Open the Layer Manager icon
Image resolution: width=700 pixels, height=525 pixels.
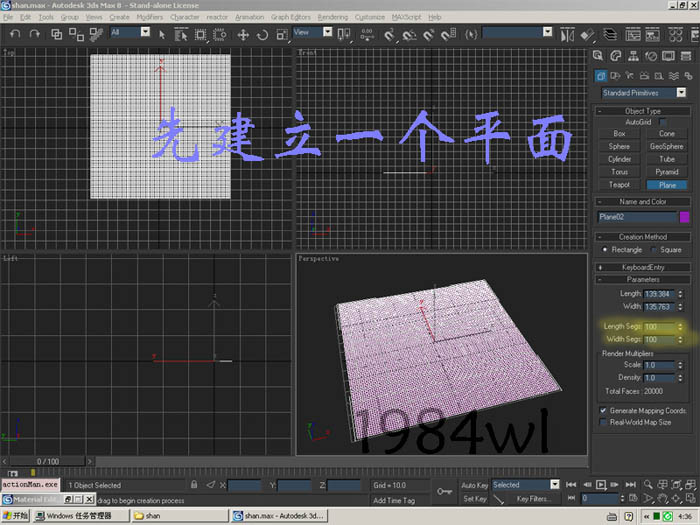coord(610,34)
